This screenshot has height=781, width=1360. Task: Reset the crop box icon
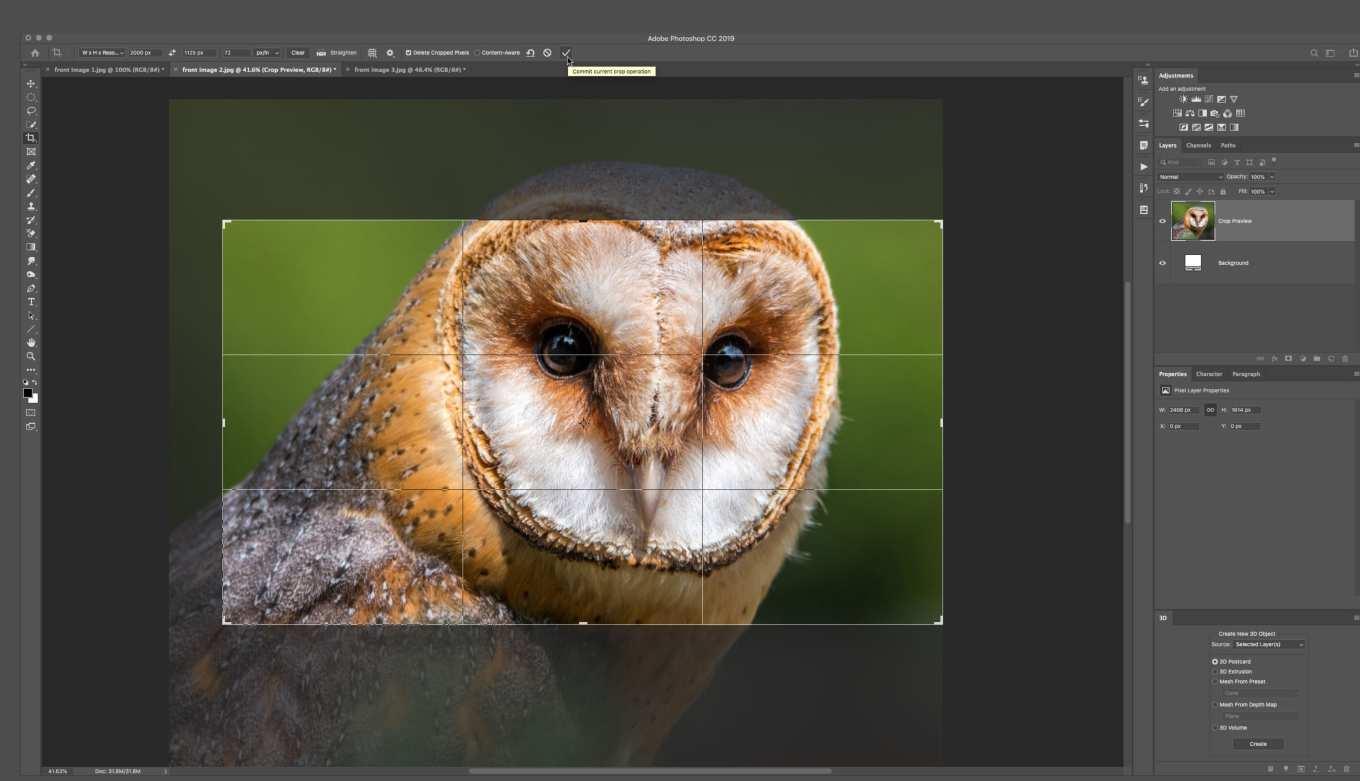(x=530, y=53)
